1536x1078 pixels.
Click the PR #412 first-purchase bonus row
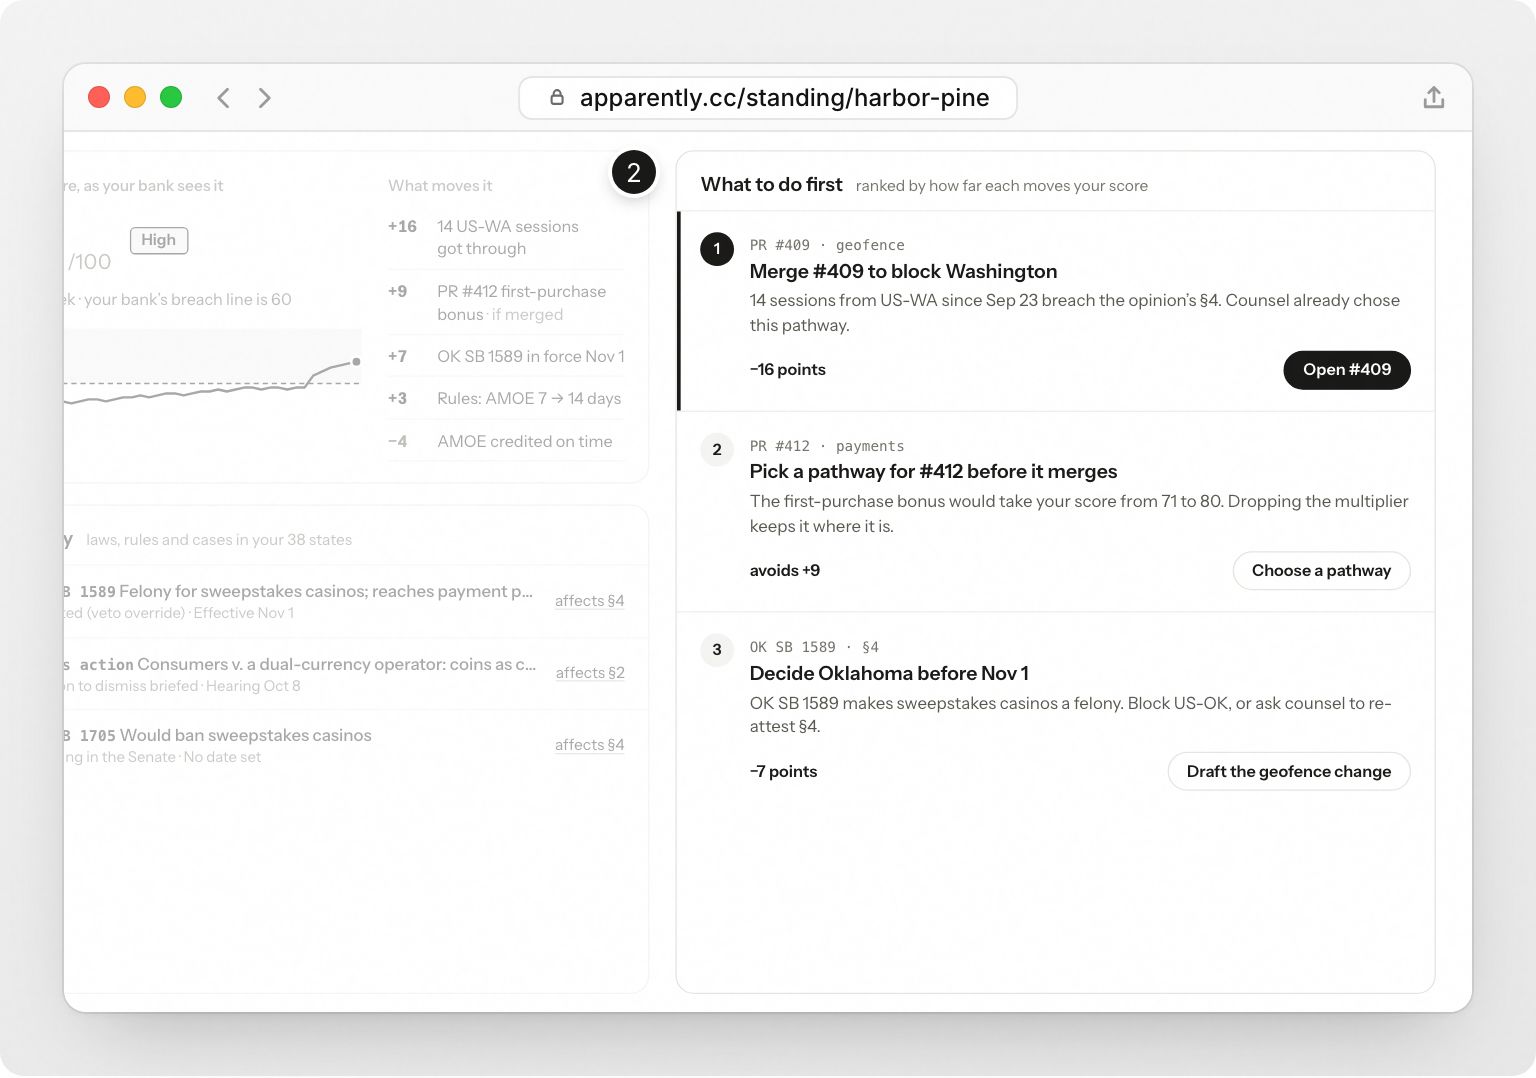click(506, 303)
